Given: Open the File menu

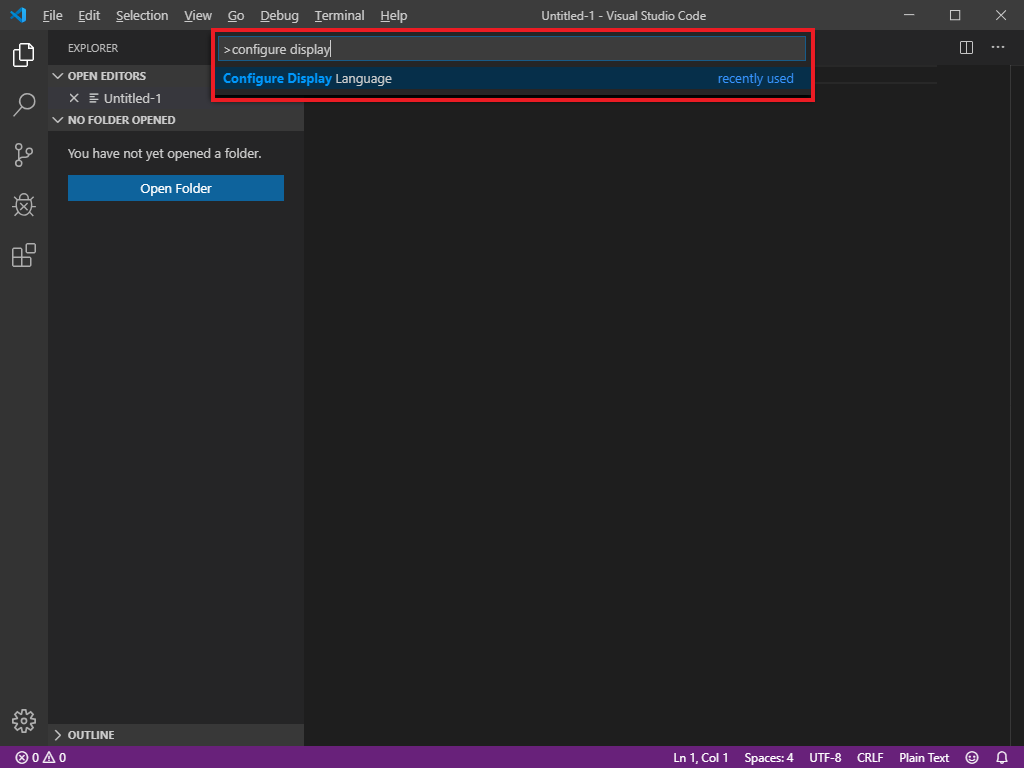Looking at the screenshot, I should pos(52,15).
